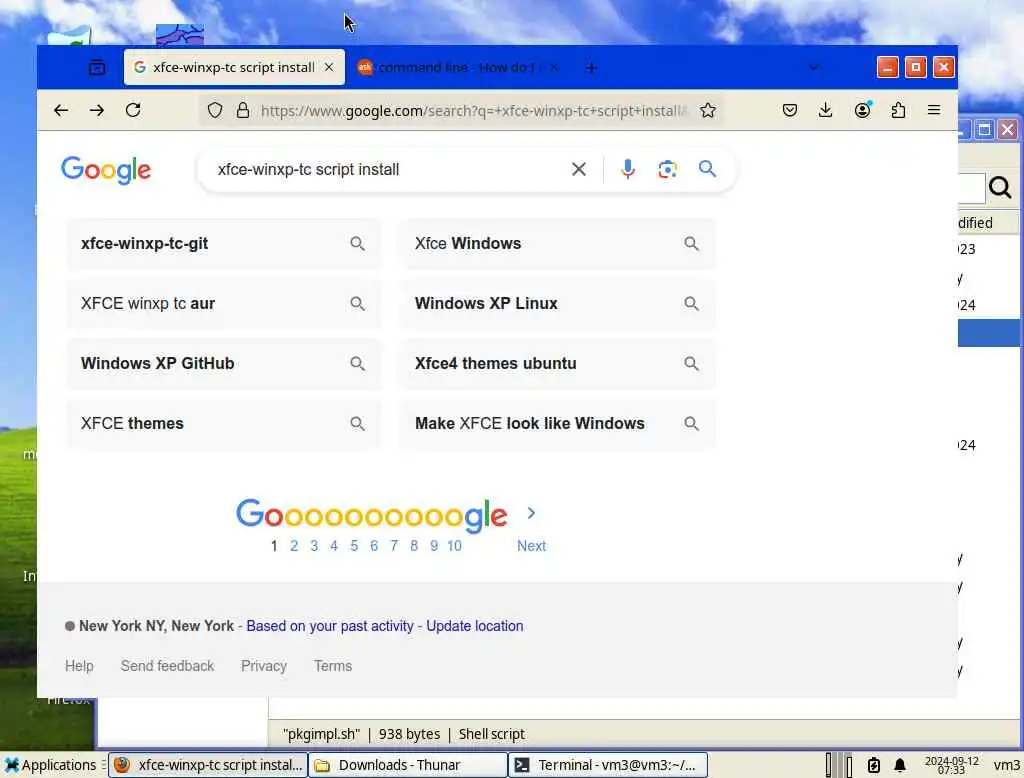Search related term Xfce Windows

pos(558,244)
